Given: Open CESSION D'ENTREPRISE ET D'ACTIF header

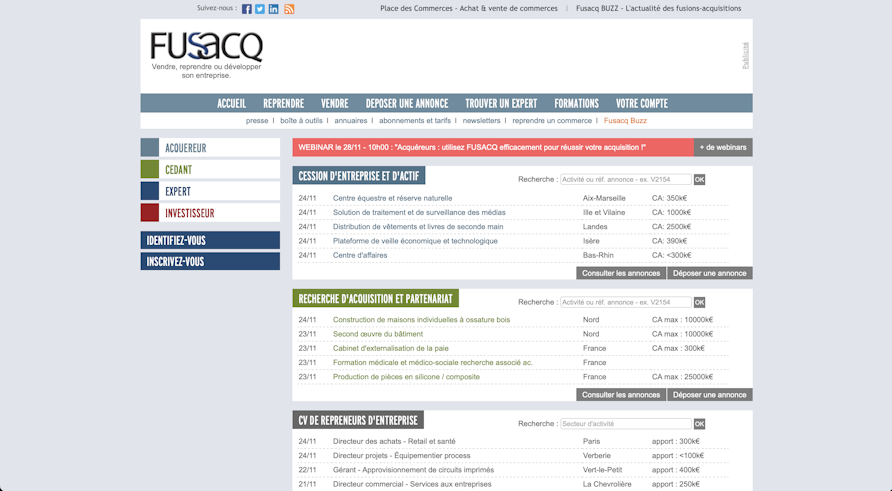Looking at the screenshot, I should pos(359,176).
